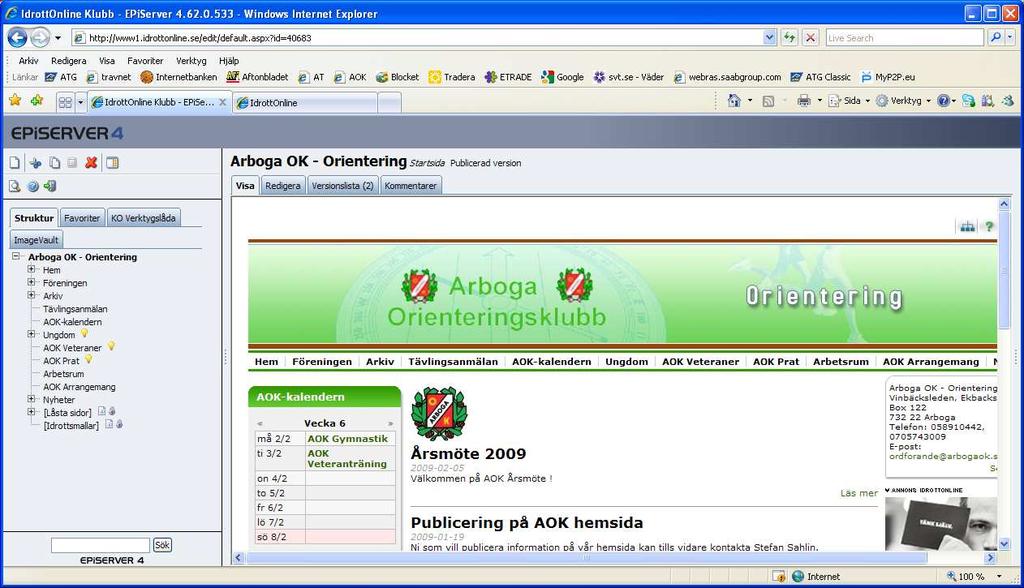Viewport: 1024px width, 588px height.
Task: Click the lightbulb icon beside Ungdom
Action: coord(84,333)
